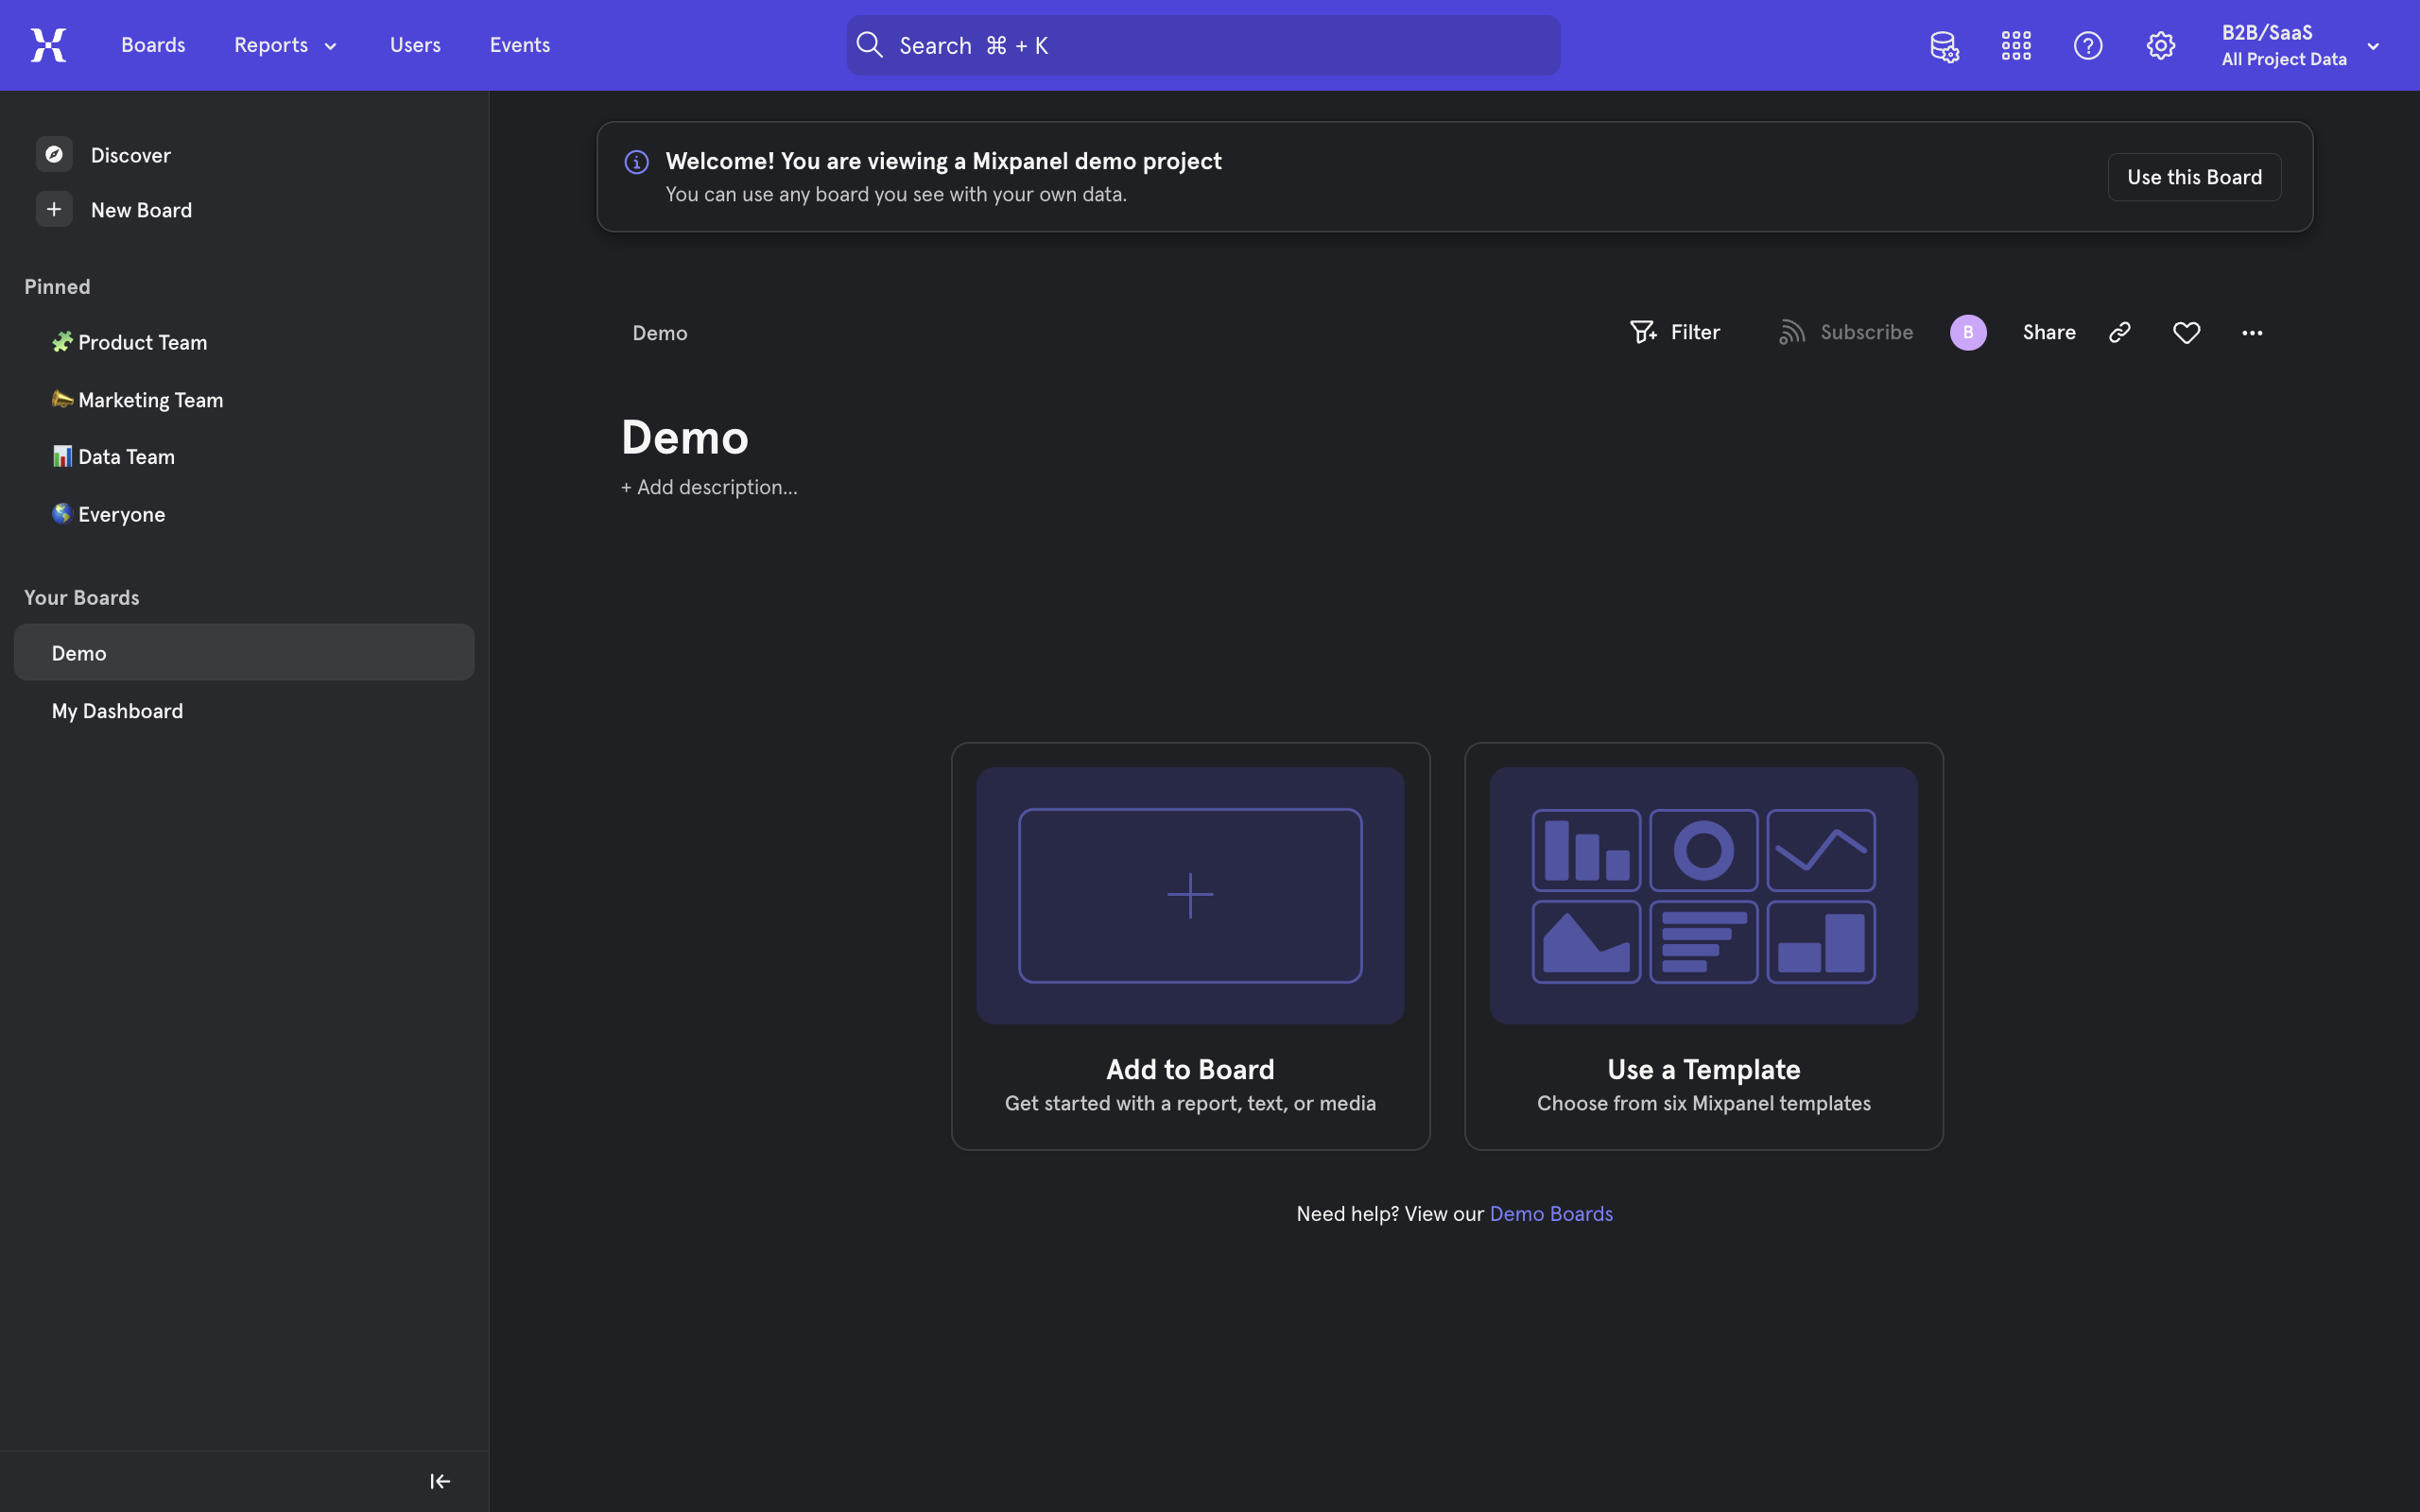
Task: Copy board link with chain icon
Action: point(2120,332)
